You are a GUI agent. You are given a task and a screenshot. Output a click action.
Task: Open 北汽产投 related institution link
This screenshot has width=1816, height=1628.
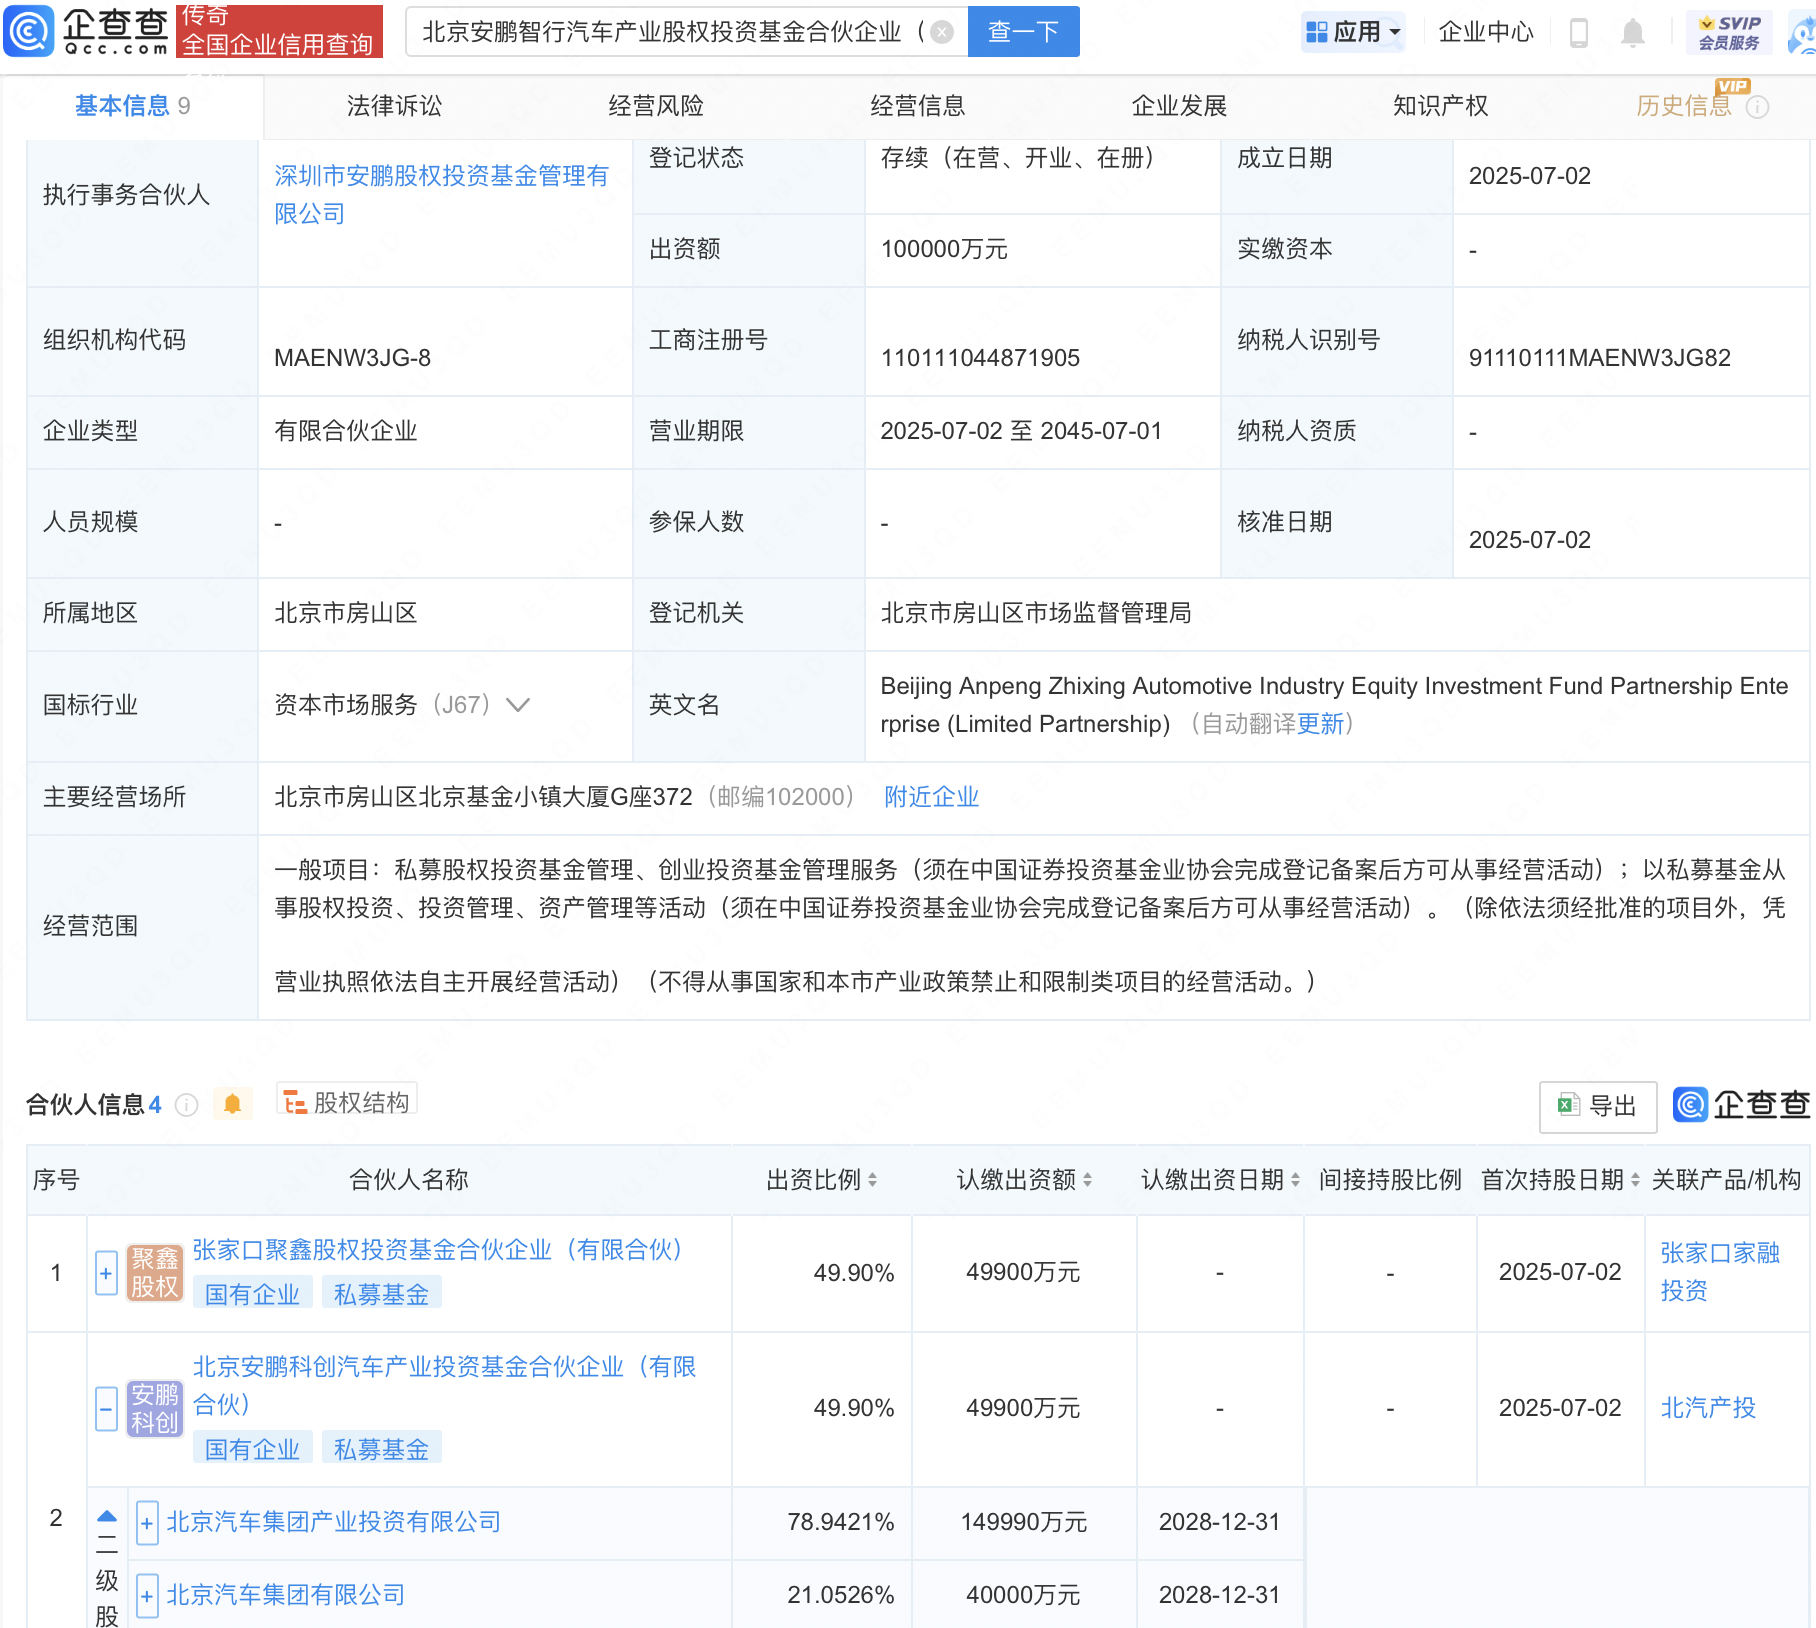[x=1708, y=1408]
